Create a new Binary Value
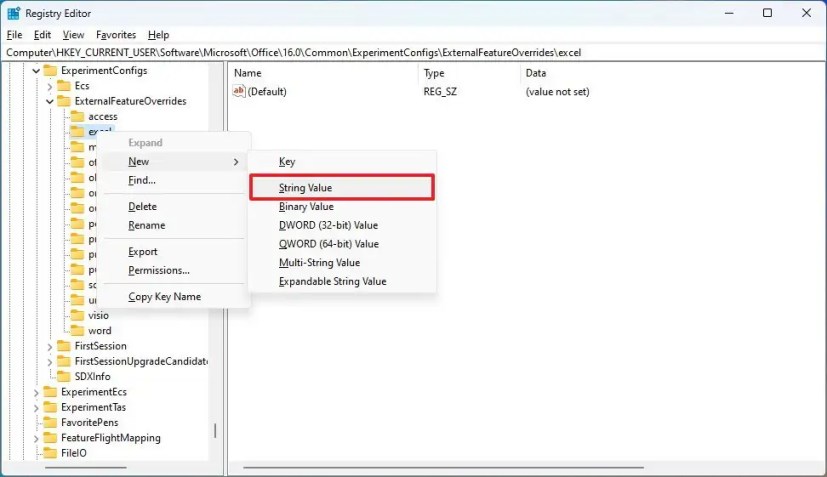Screen dimensions: 827x477 click(x=342, y=207)
